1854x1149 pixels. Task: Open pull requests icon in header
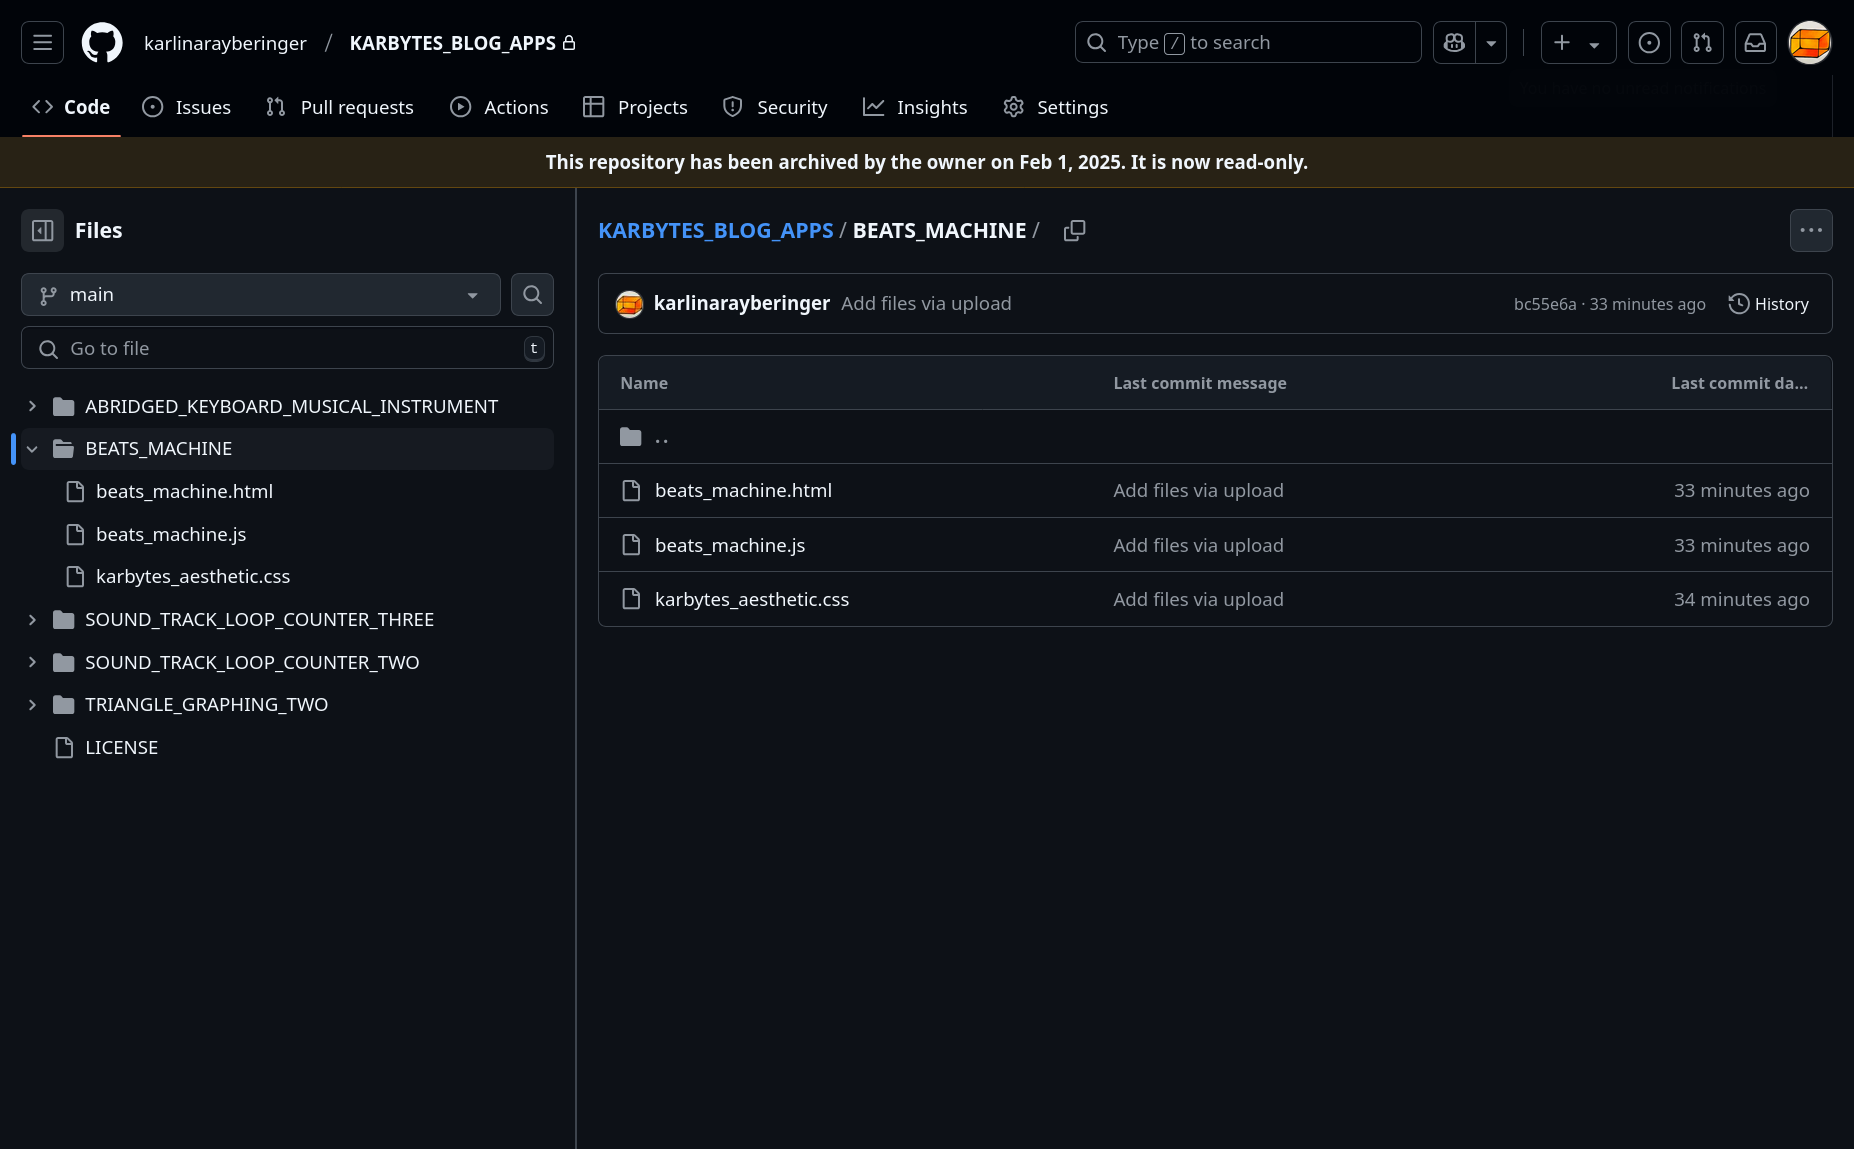click(x=1702, y=42)
